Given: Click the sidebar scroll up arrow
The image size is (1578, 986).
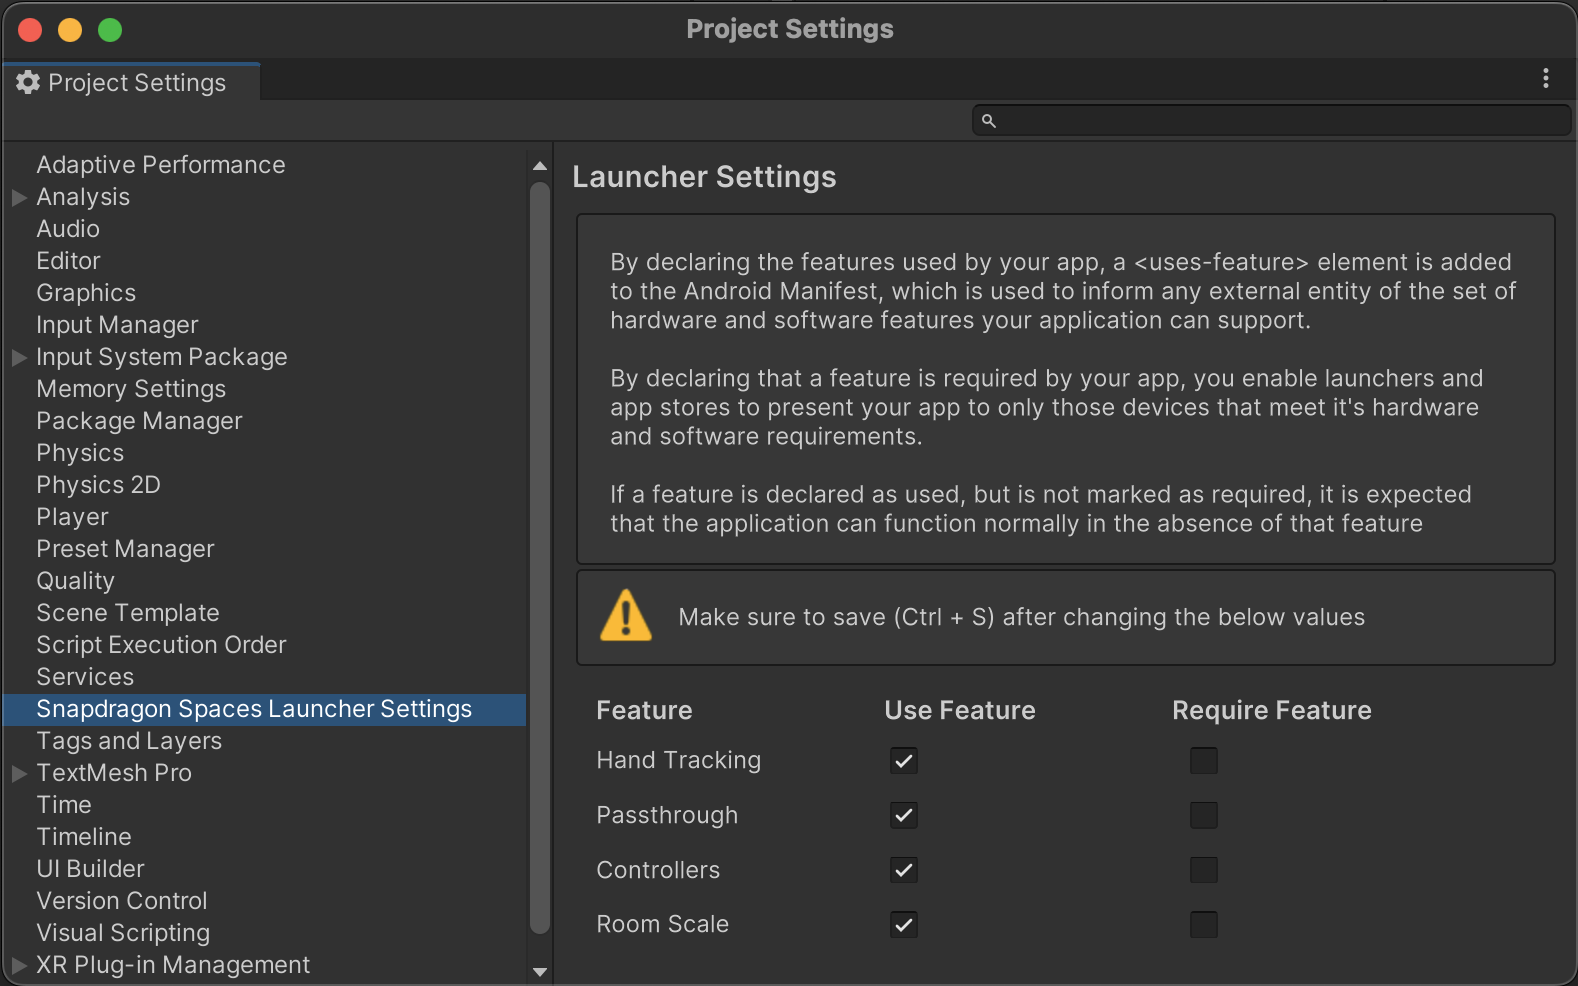Looking at the screenshot, I should pyautogui.click(x=540, y=166).
